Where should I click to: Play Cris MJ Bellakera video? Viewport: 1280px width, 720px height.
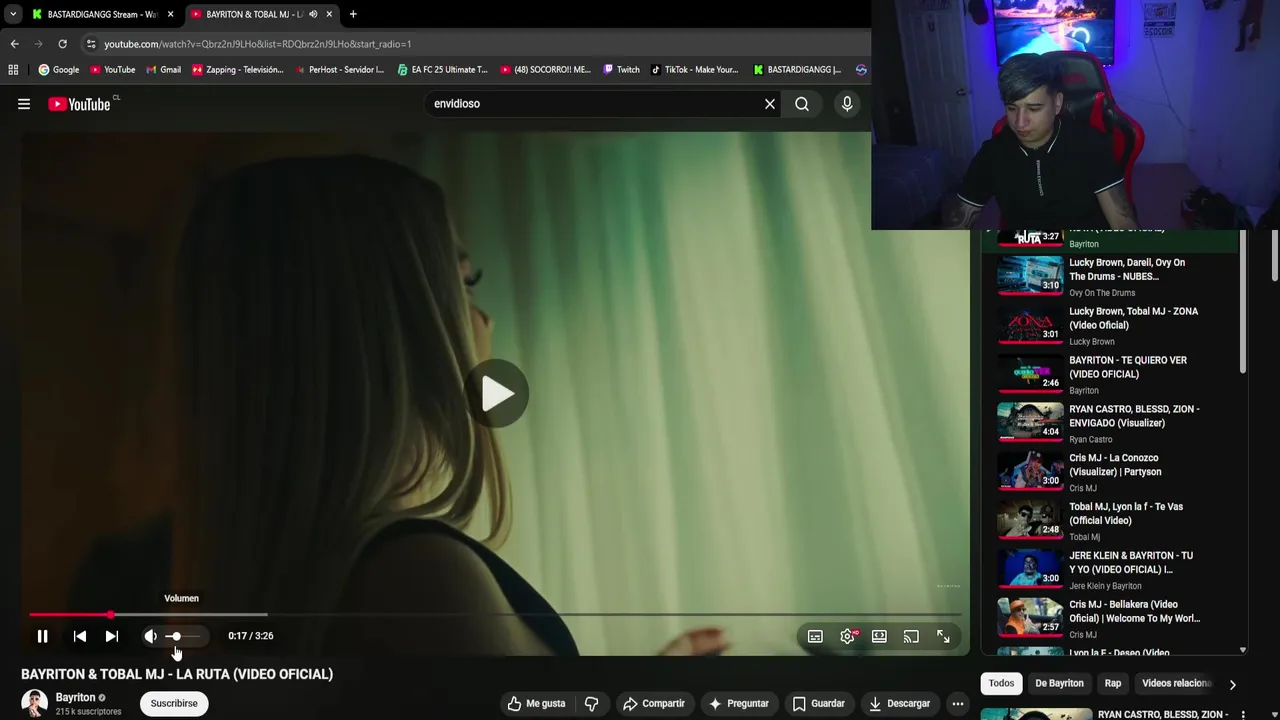point(1110,620)
